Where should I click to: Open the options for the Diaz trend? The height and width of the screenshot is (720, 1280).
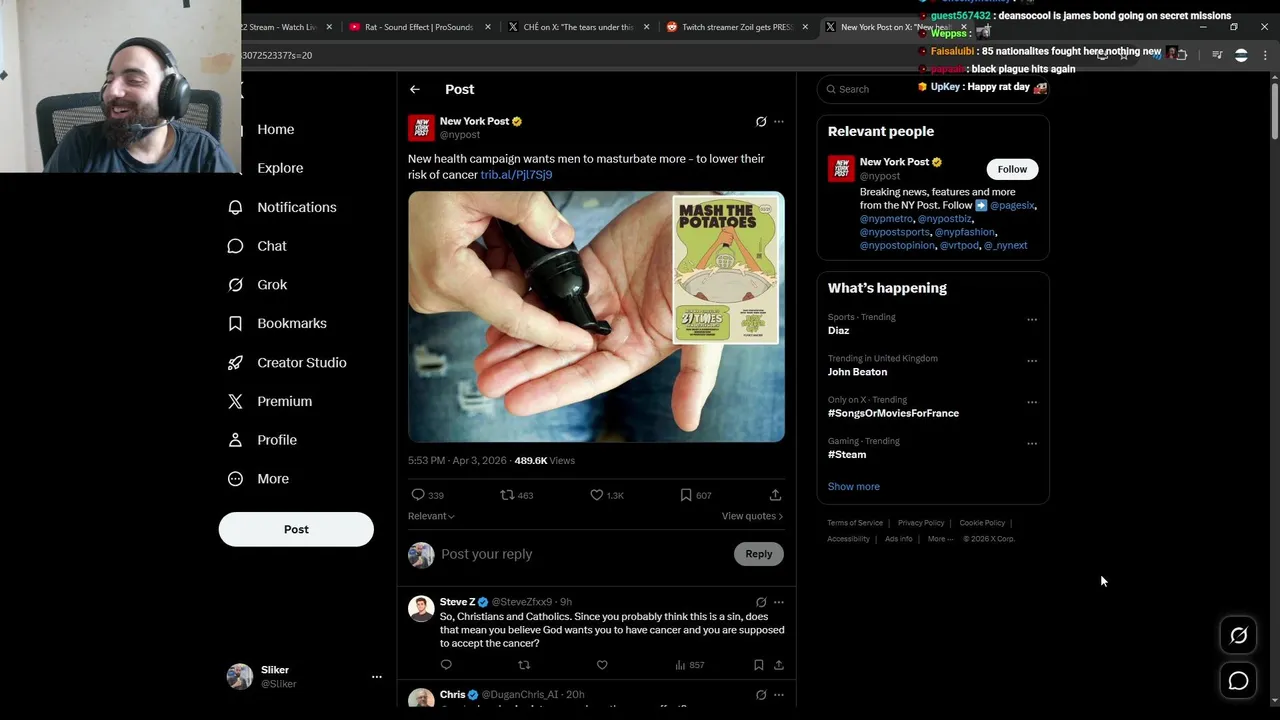pos(1032,320)
